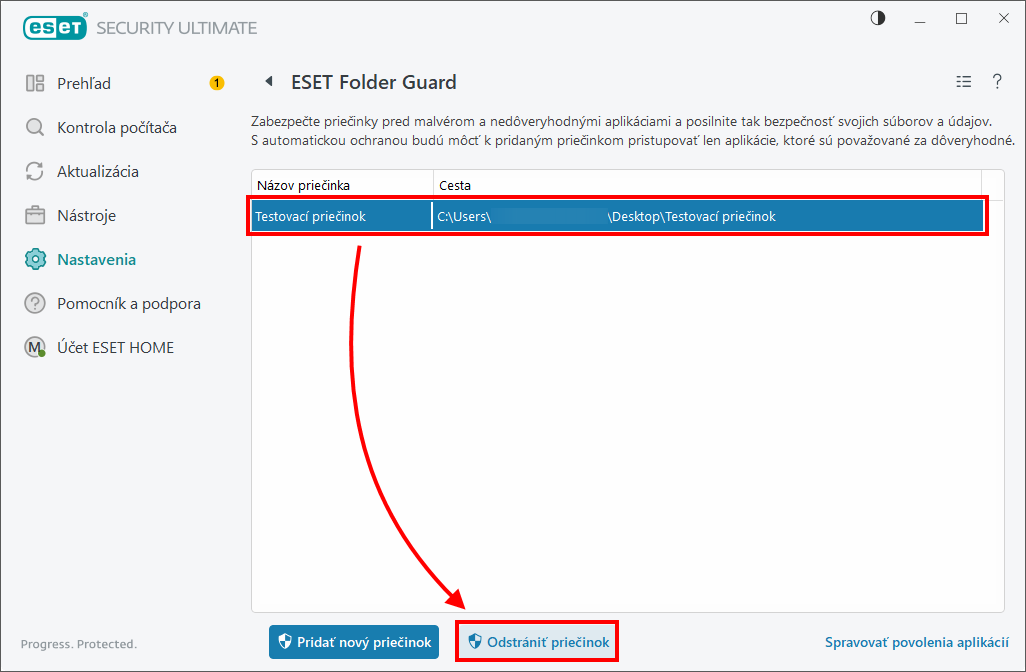This screenshot has height=672, width=1026.
Task: Click the Účet ESET HOME avatar icon
Action: [35, 347]
